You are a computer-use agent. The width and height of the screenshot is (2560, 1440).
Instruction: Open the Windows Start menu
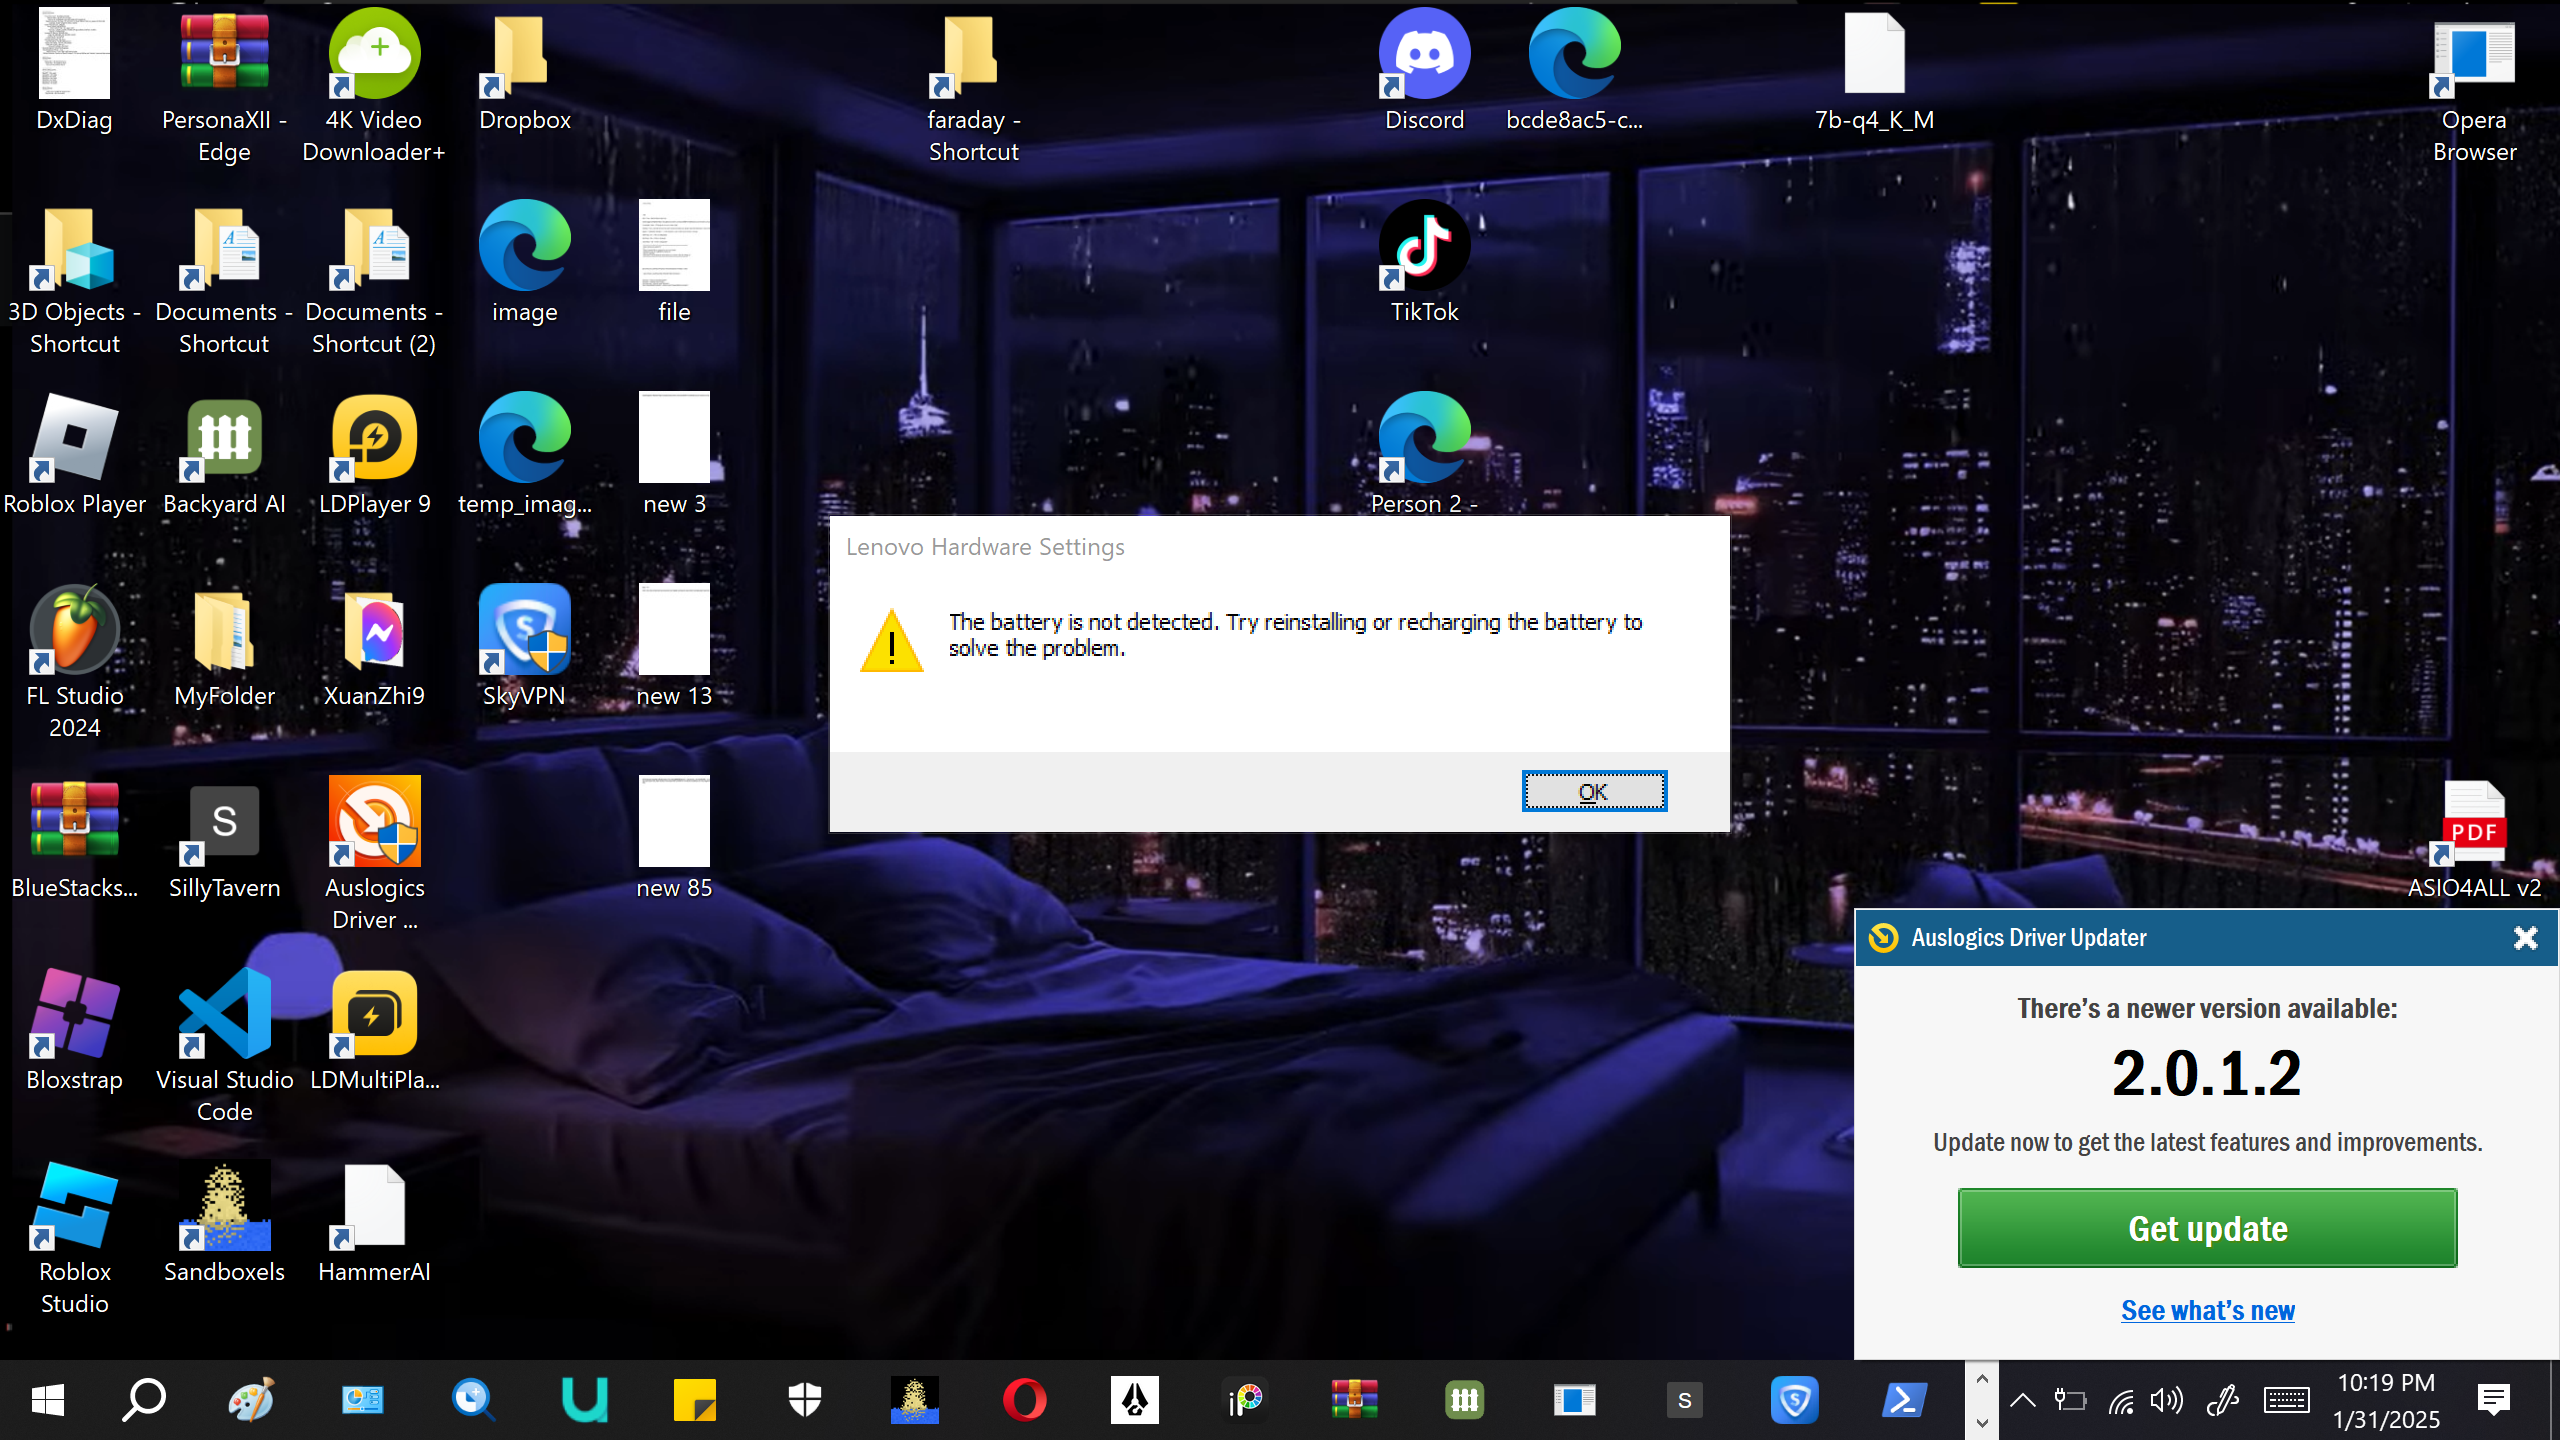47,1400
